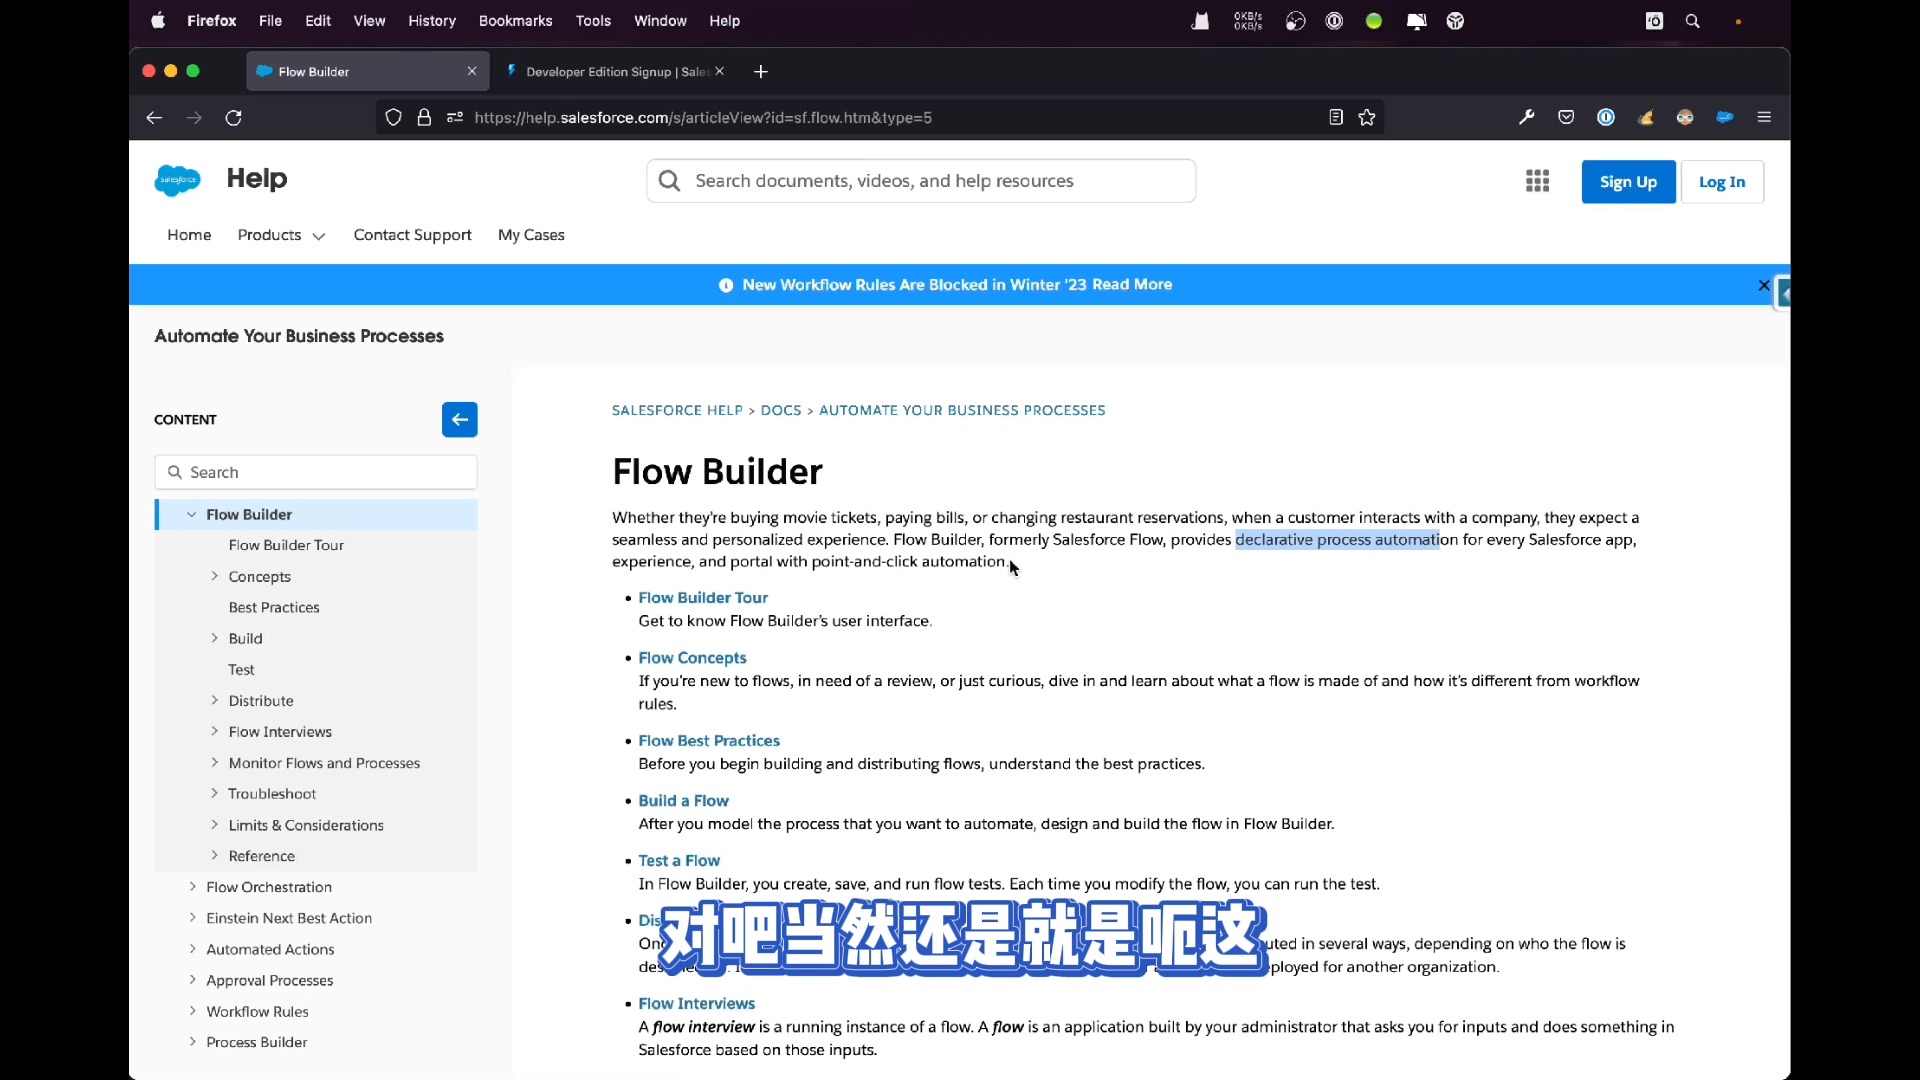Toggle the Distribute sidebar section
The width and height of the screenshot is (1920, 1080).
tap(215, 699)
